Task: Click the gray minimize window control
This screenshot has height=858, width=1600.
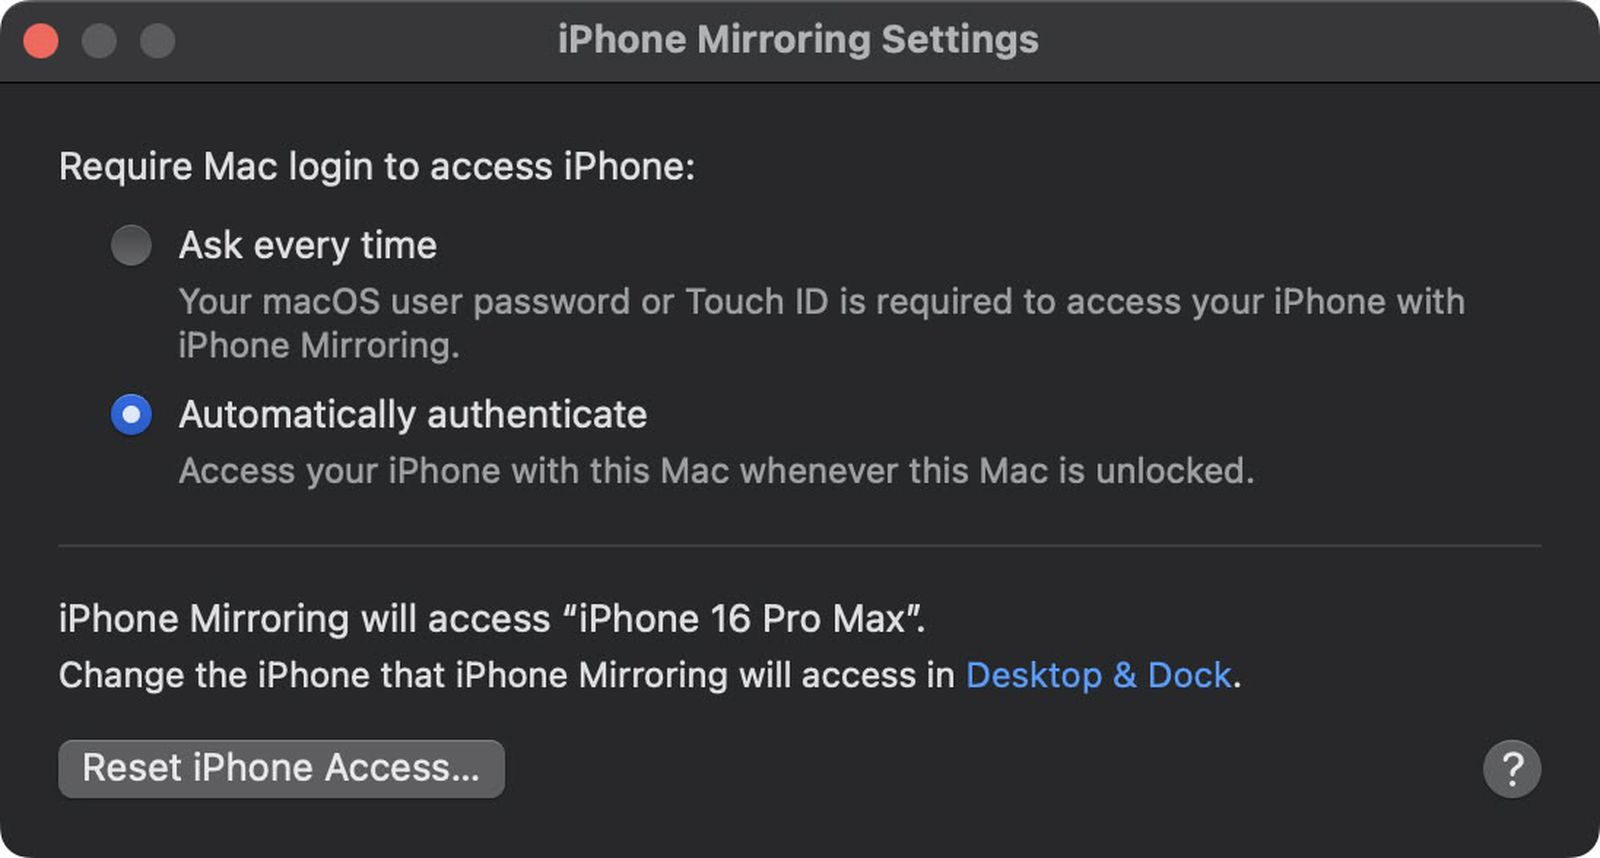Action: (97, 41)
